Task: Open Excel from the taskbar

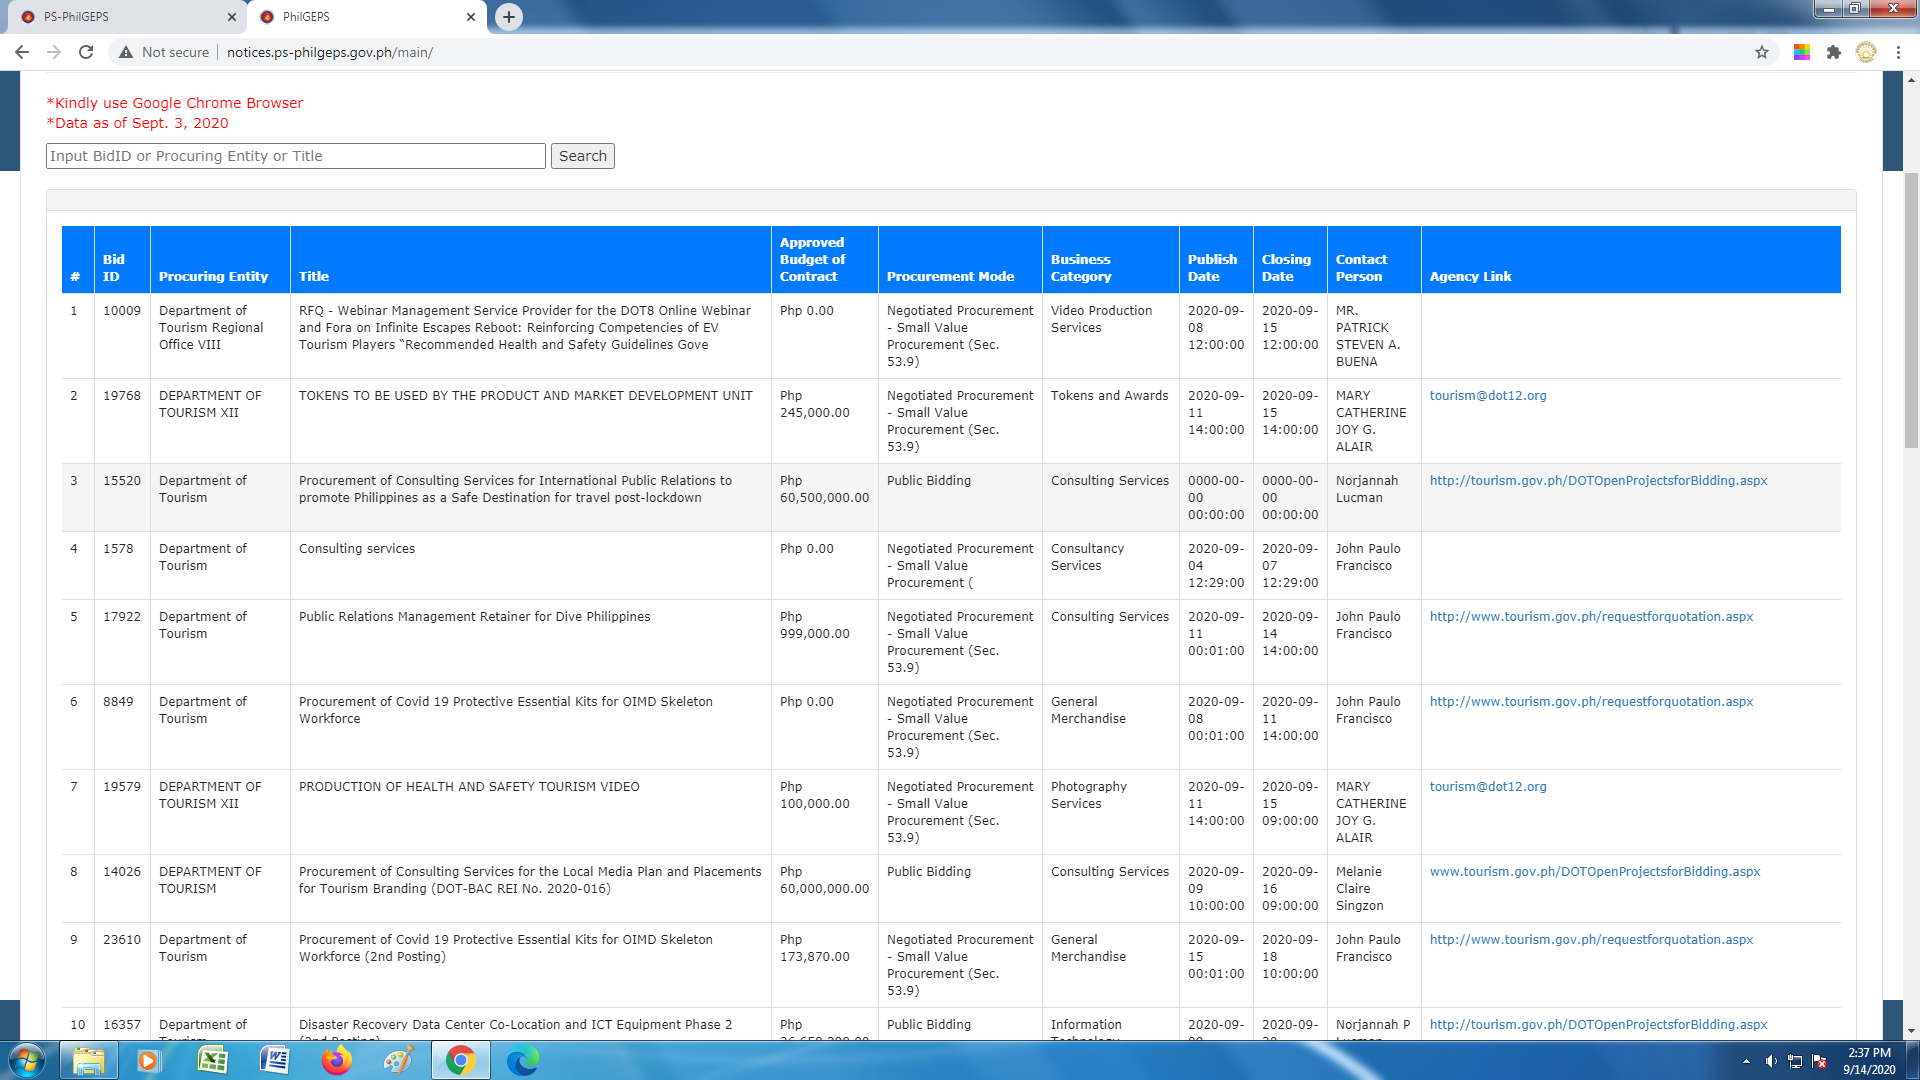Action: (212, 1060)
